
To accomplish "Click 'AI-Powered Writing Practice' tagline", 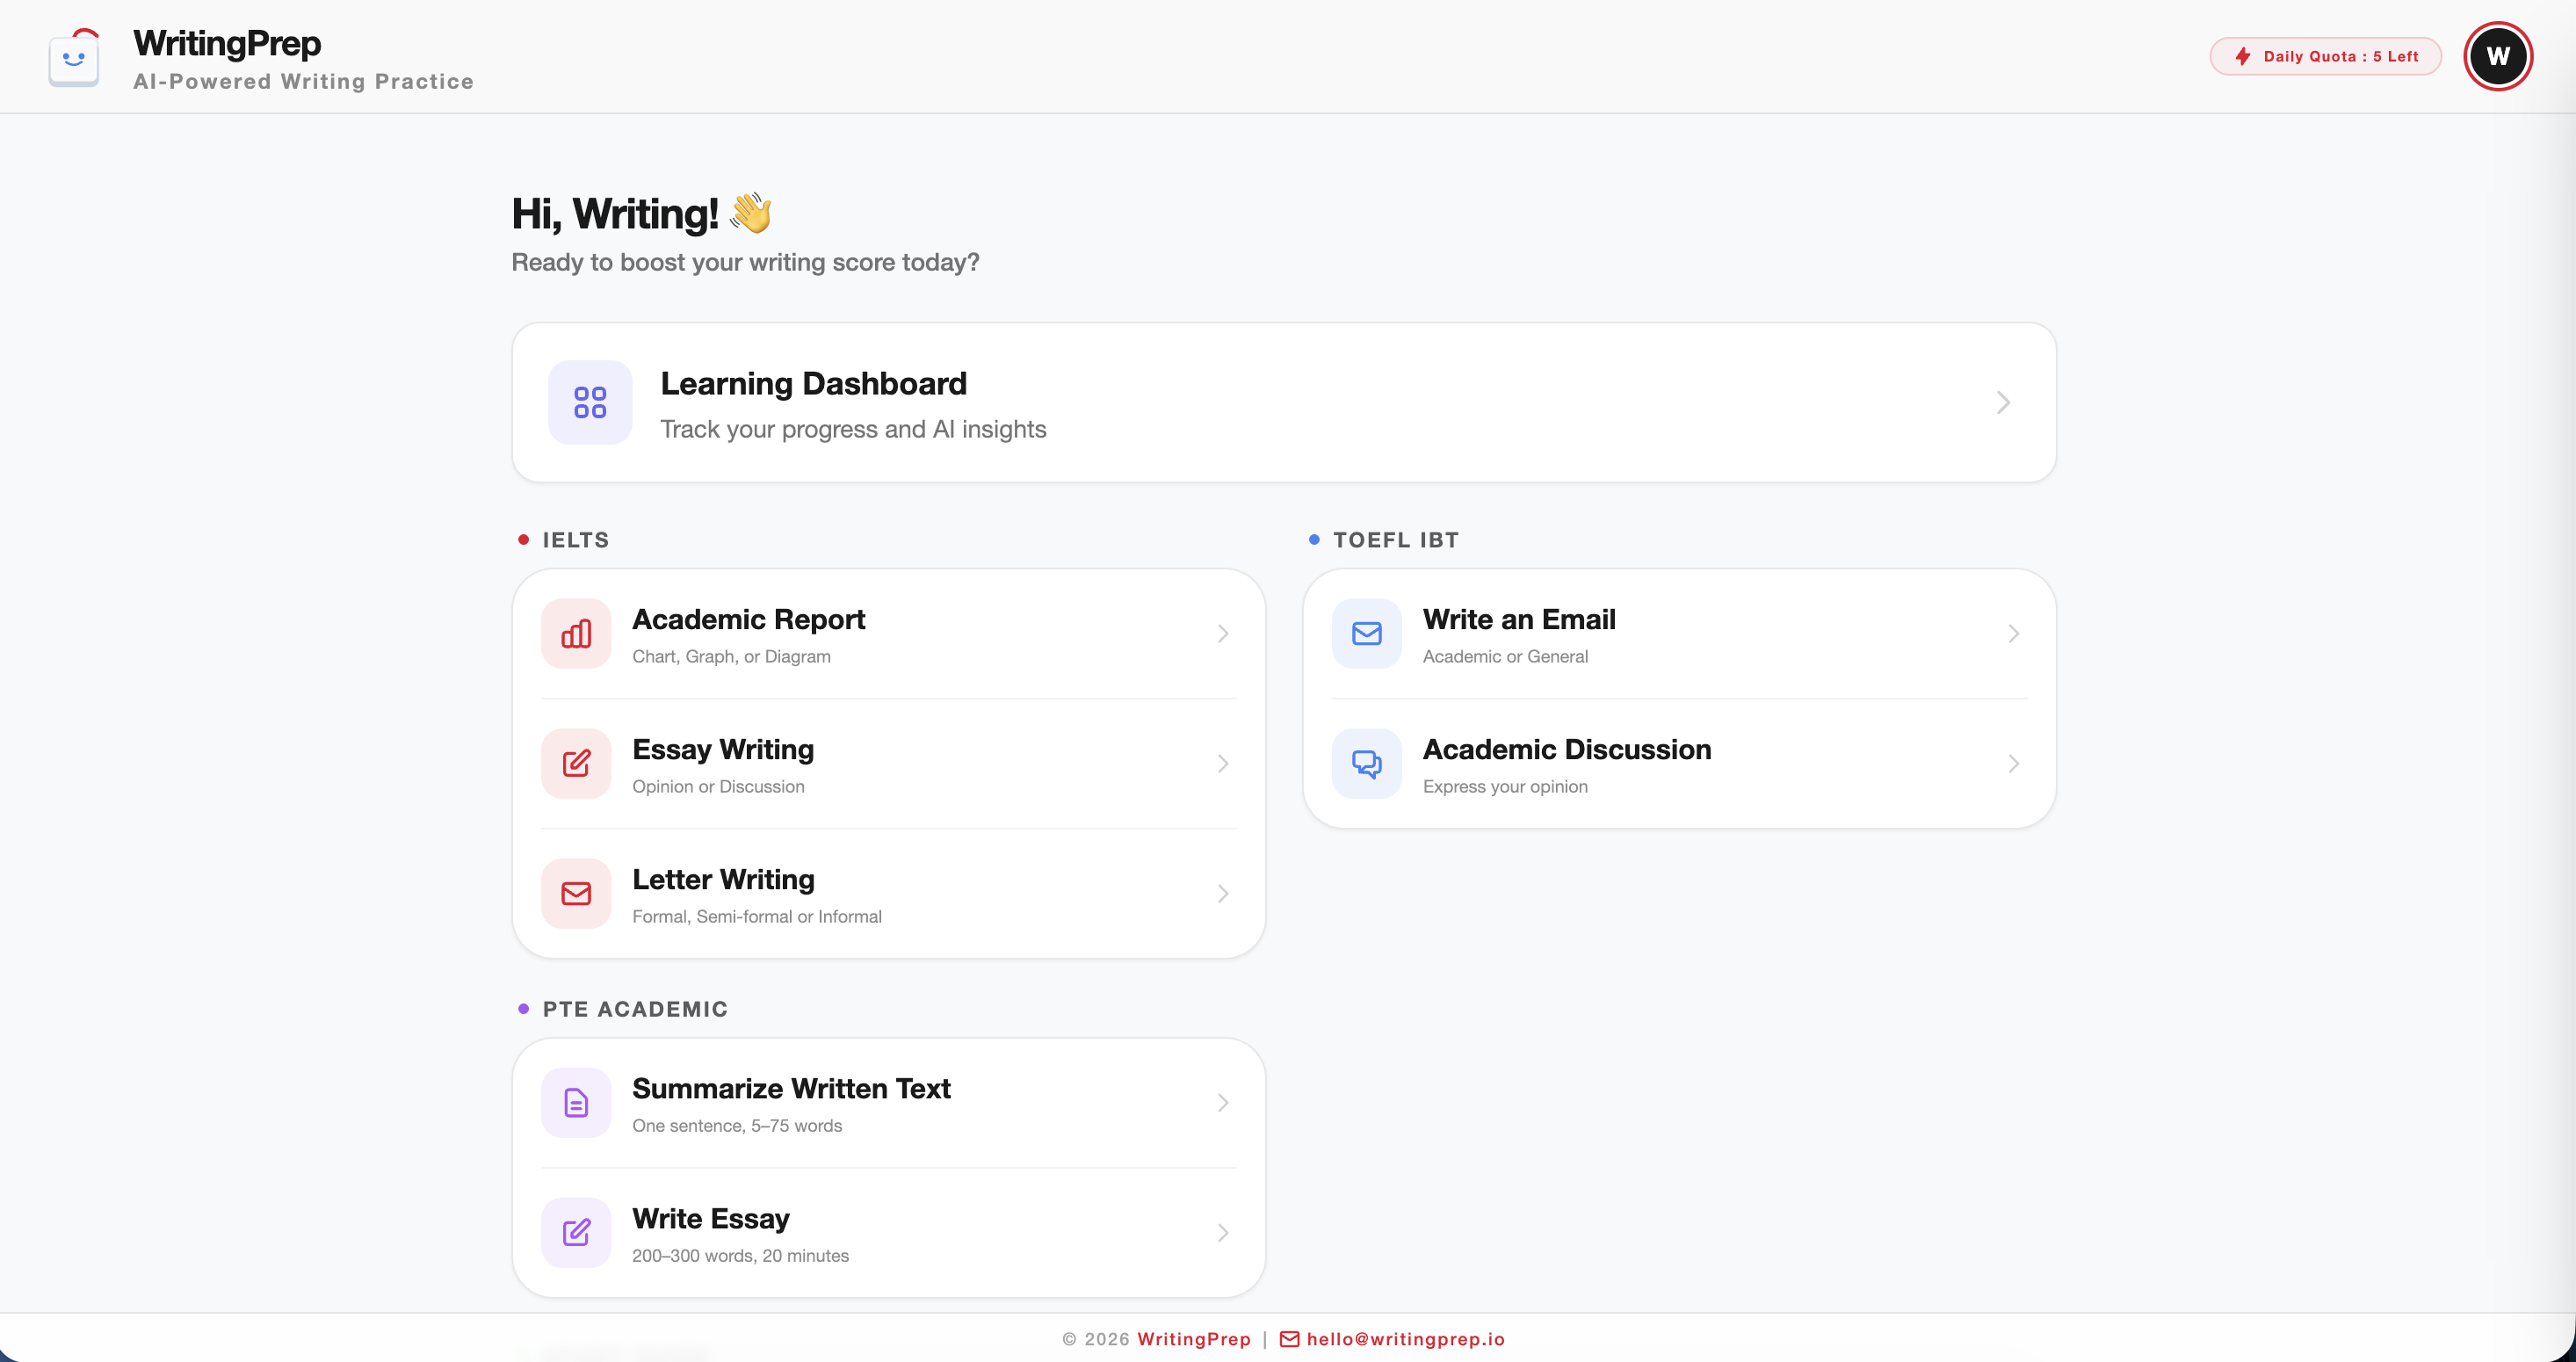I will (303, 82).
